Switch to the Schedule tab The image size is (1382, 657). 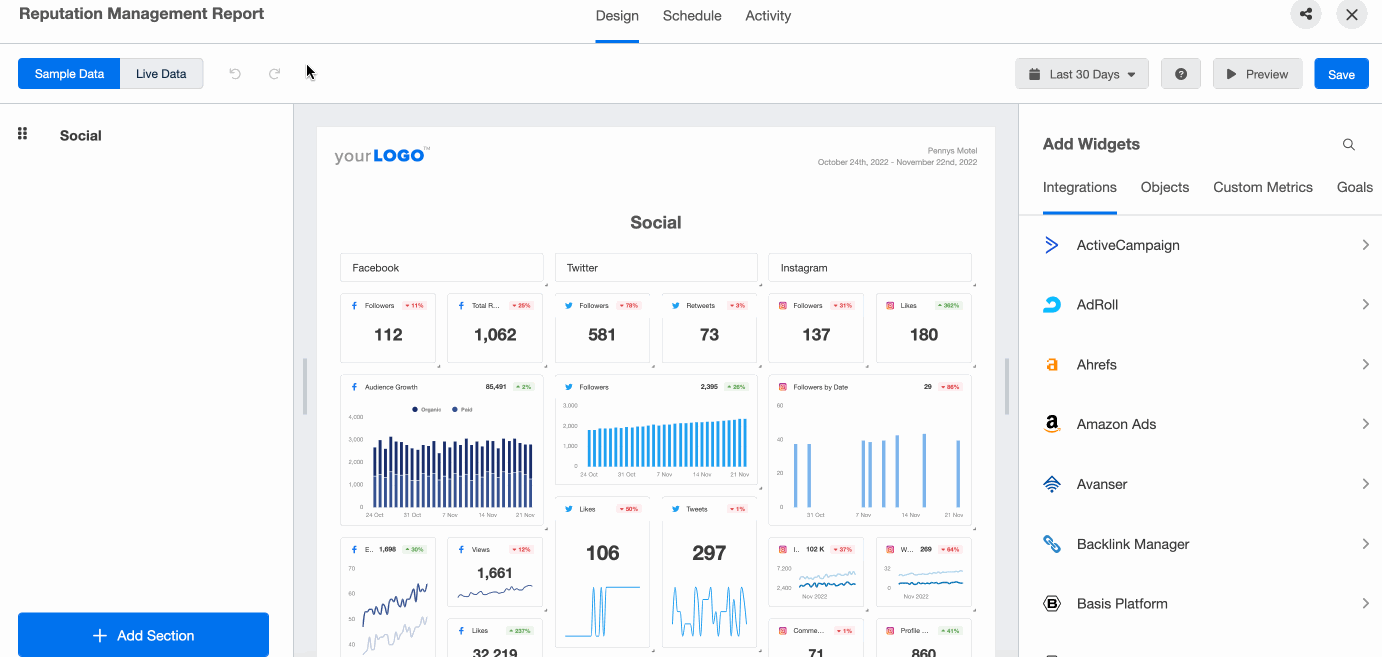[691, 16]
